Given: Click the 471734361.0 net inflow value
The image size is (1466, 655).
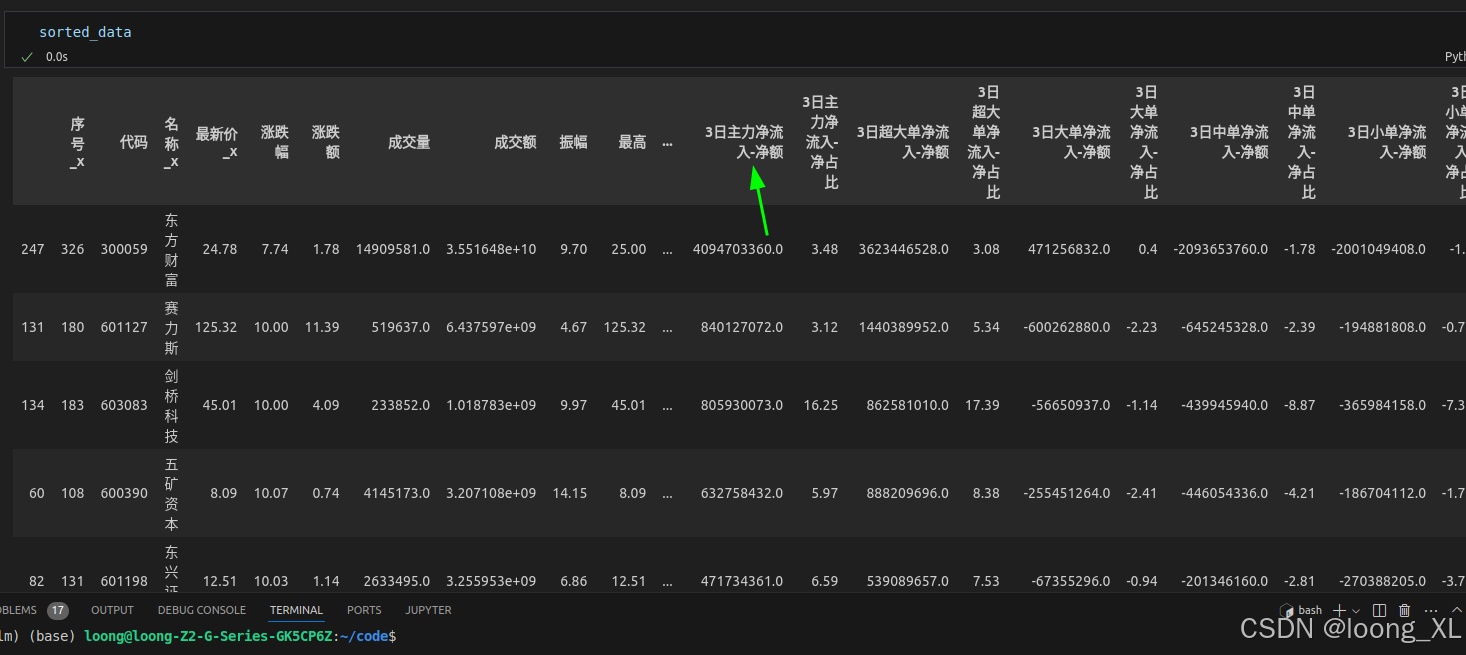Looking at the screenshot, I should (742, 581).
